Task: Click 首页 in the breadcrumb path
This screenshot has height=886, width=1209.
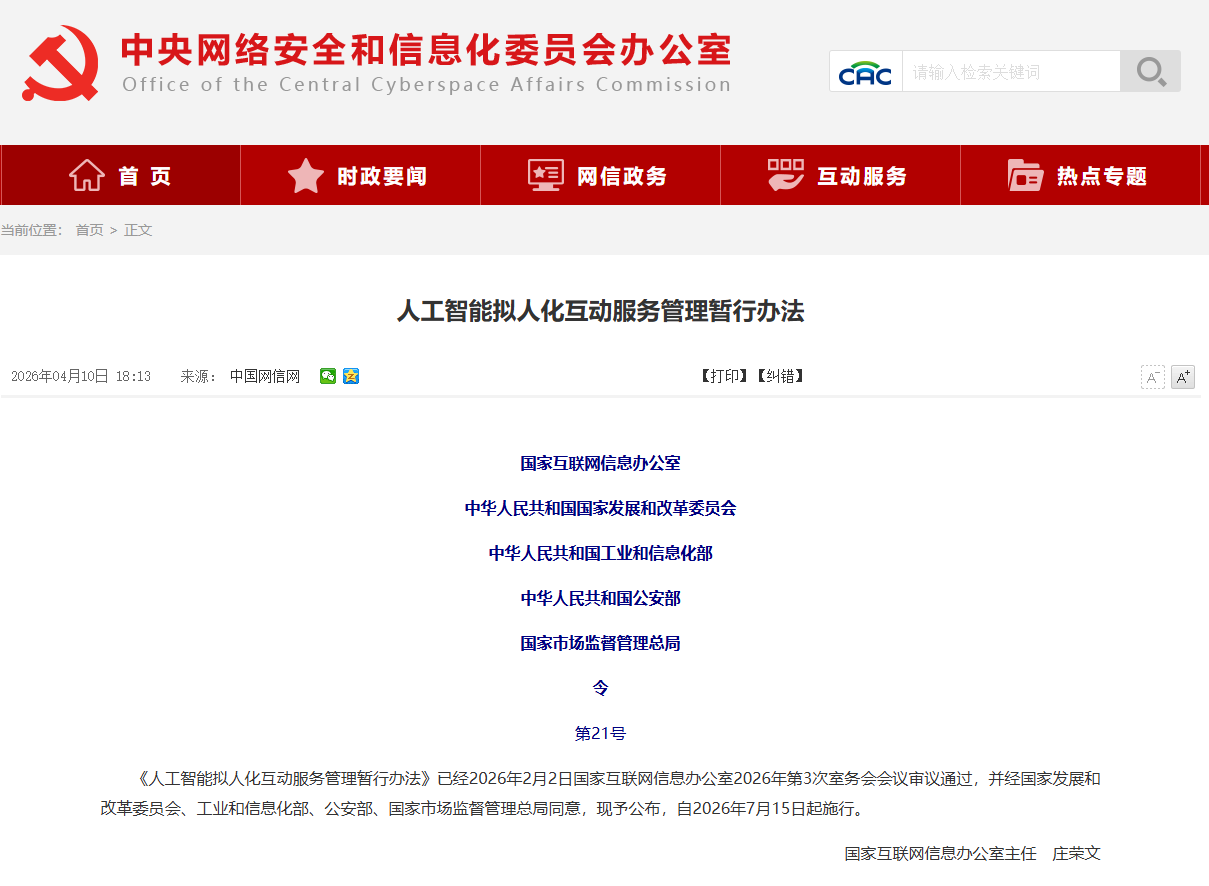Action: point(90,230)
